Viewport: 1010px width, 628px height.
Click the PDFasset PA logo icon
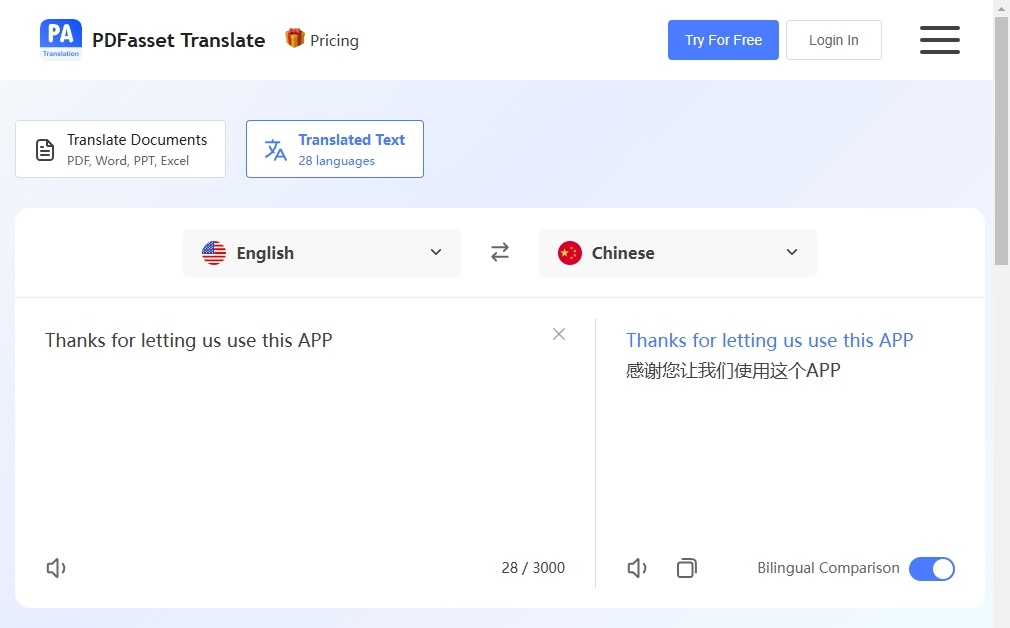61,39
